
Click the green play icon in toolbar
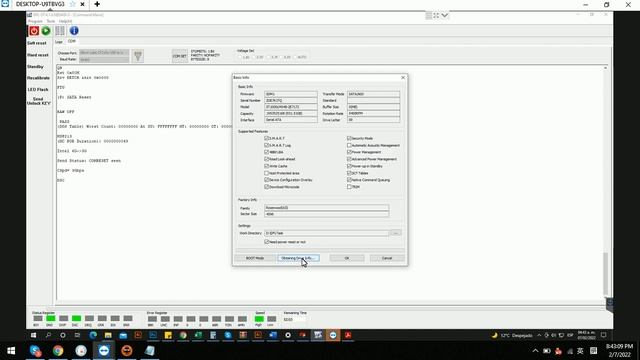click(46, 31)
